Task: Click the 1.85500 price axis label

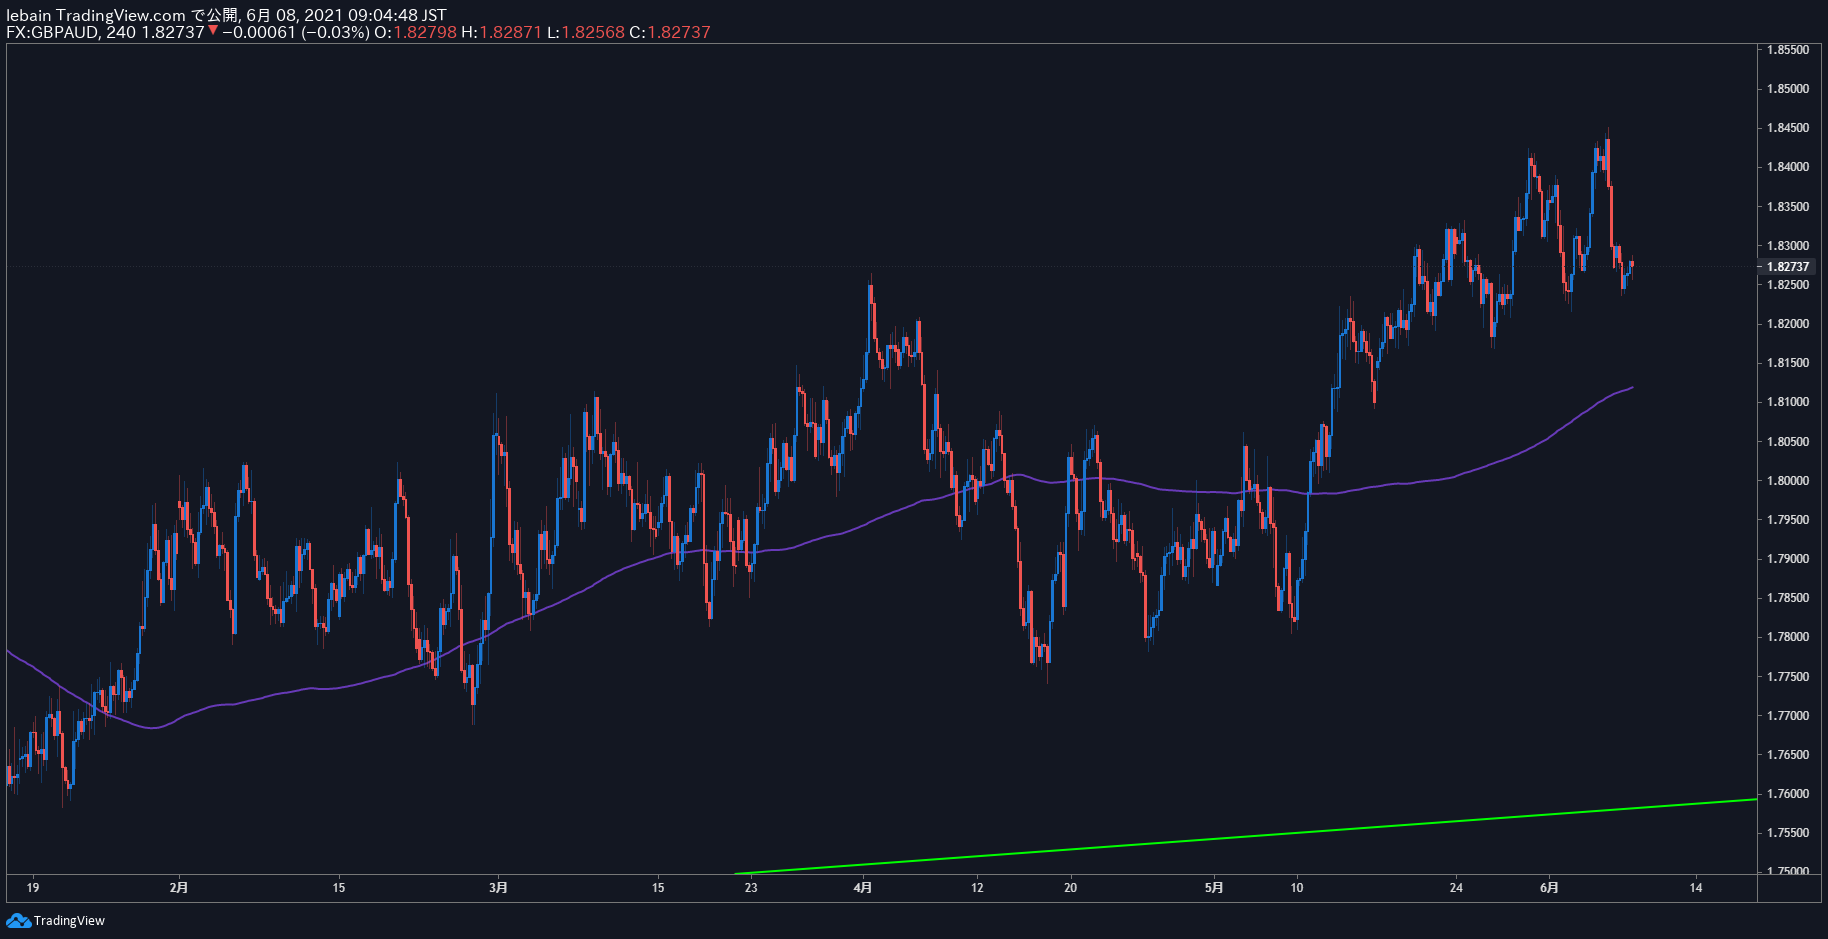Action: pos(1788,50)
